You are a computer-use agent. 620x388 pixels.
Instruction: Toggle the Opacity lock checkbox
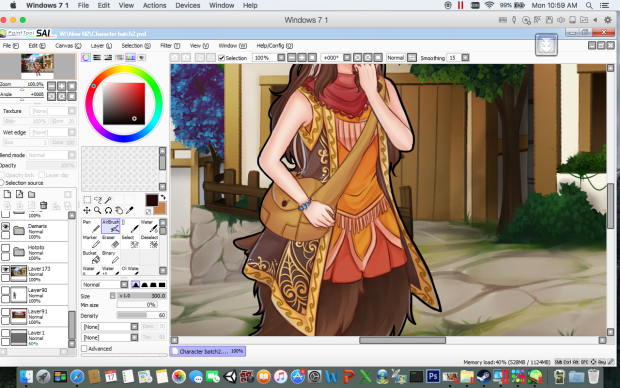2,175
